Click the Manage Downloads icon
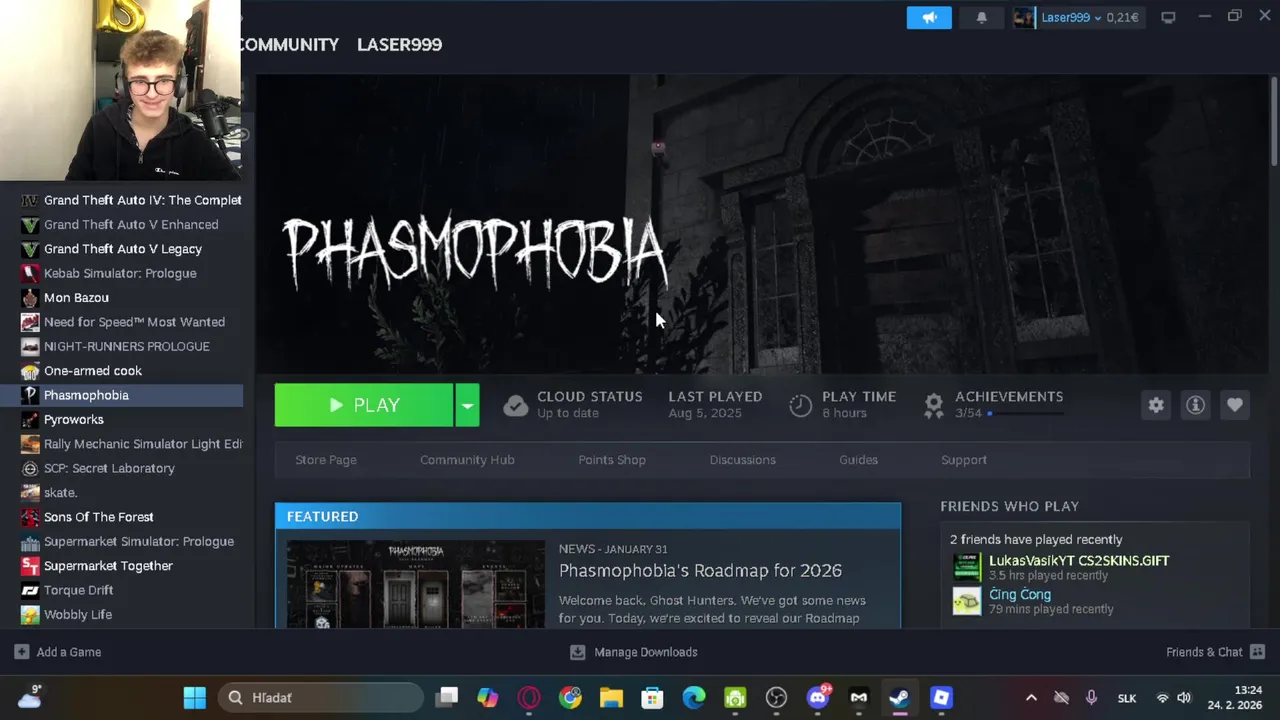 [x=577, y=652]
